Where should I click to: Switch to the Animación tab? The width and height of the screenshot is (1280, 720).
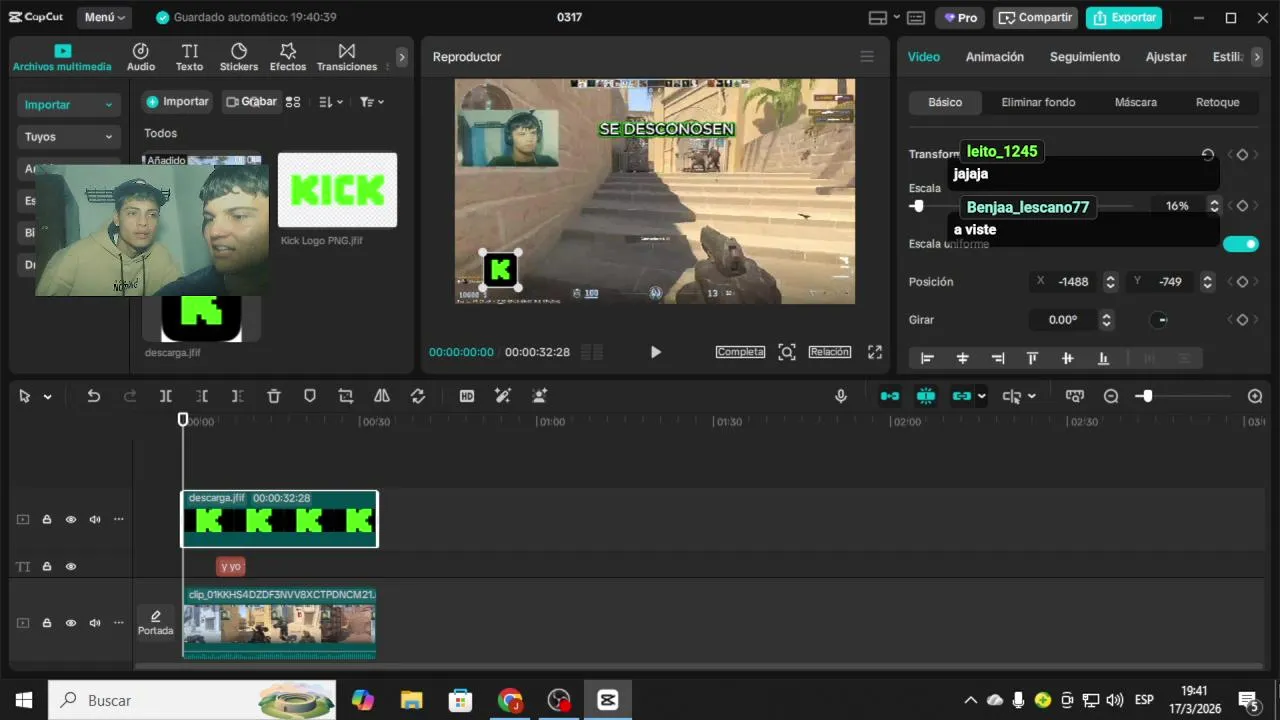995,57
